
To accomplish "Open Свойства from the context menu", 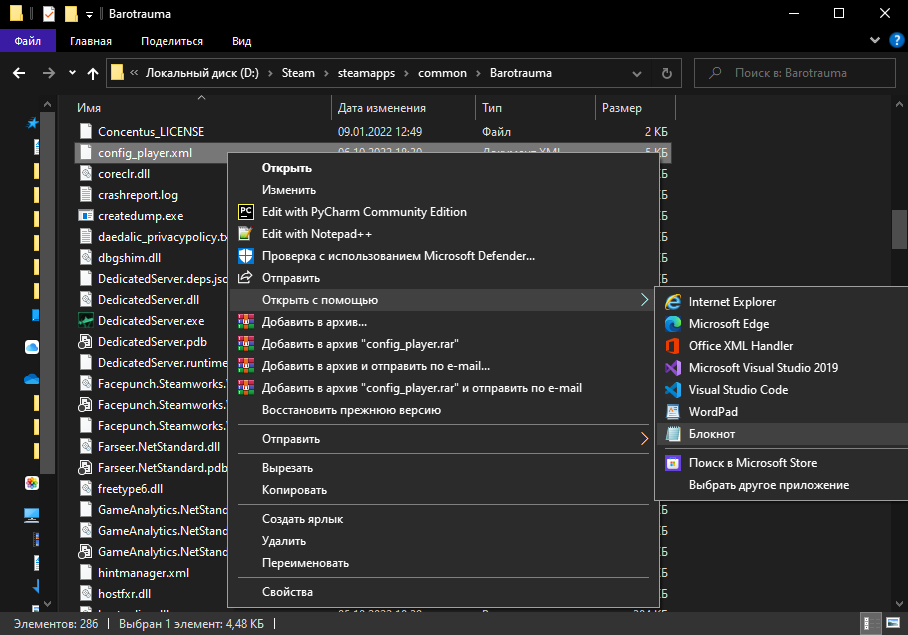I will click(444, 592).
